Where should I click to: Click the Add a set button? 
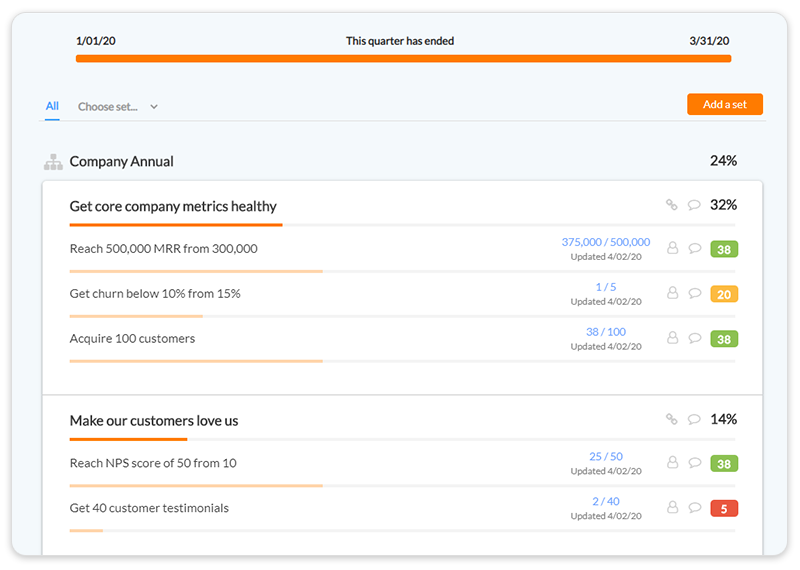point(724,105)
